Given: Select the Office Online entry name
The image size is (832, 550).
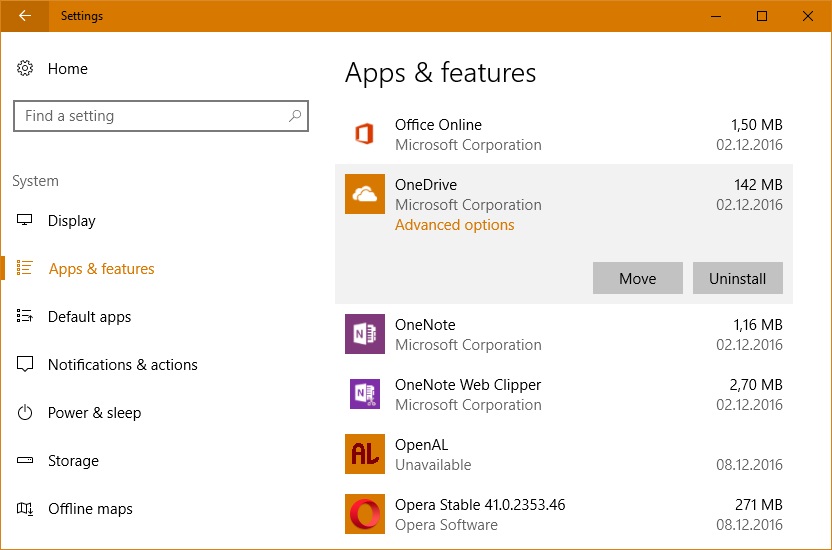Looking at the screenshot, I should pos(438,125).
